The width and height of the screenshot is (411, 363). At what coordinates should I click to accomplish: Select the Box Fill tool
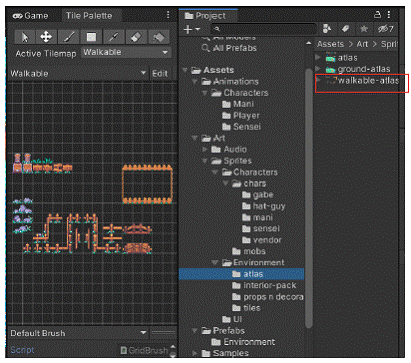pos(91,37)
